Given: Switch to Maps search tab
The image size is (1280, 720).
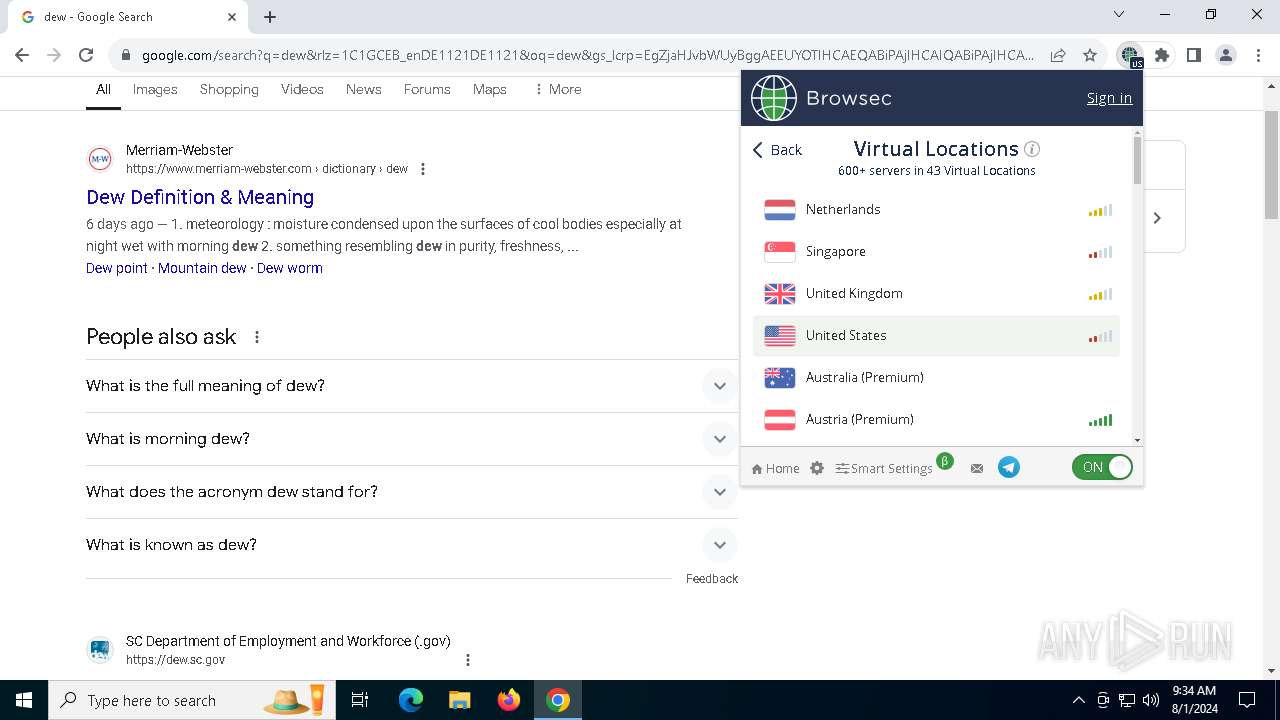Looking at the screenshot, I should [x=490, y=89].
